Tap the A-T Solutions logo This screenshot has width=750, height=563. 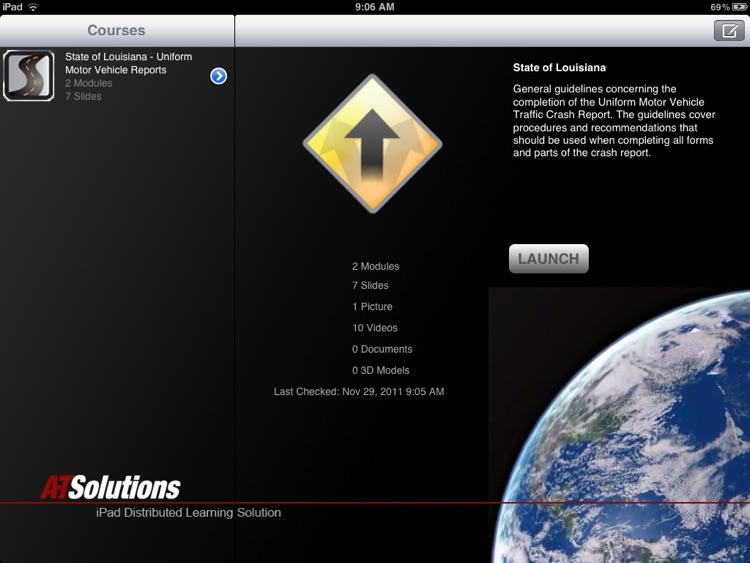(x=110, y=487)
